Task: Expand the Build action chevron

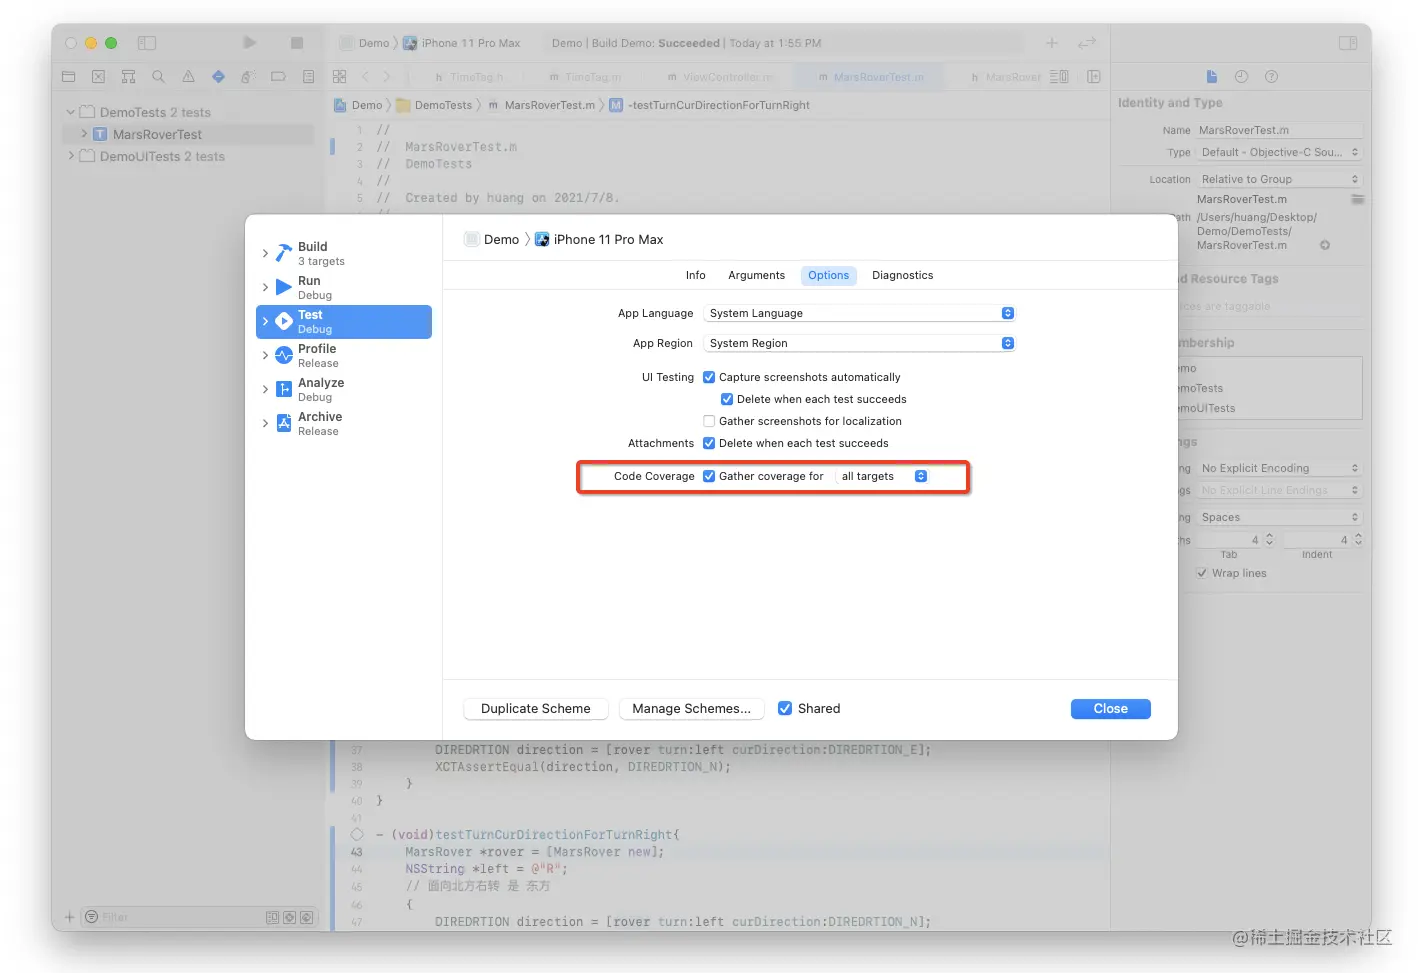Action: click(x=265, y=253)
